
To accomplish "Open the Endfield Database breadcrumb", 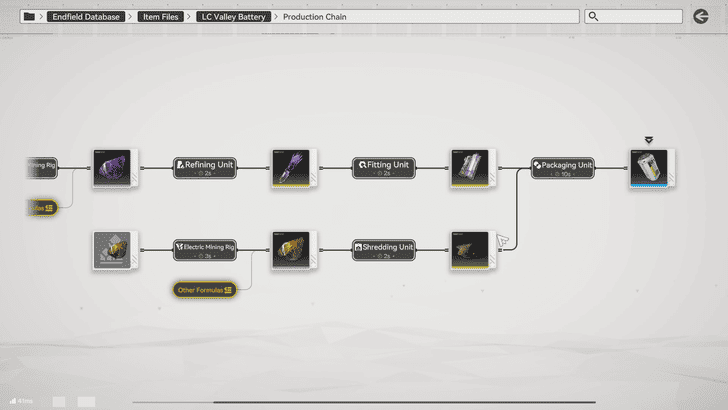I will (x=86, y=17).
